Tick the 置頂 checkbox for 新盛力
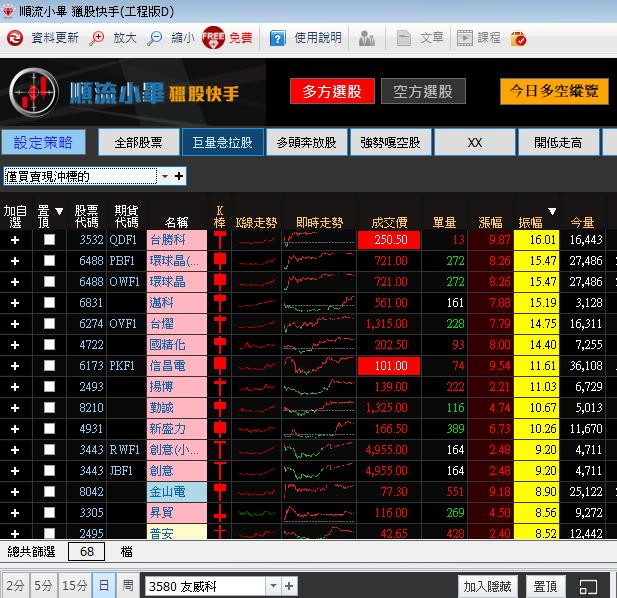The width and height of the screenshot is (617, 598). pos(50,428)
